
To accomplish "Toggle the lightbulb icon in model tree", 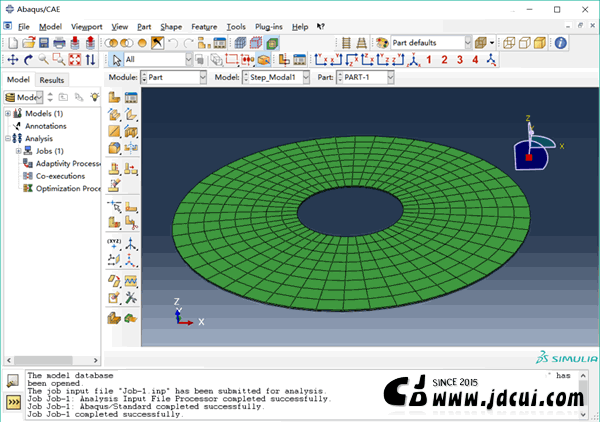I will (x=95, y=97).
